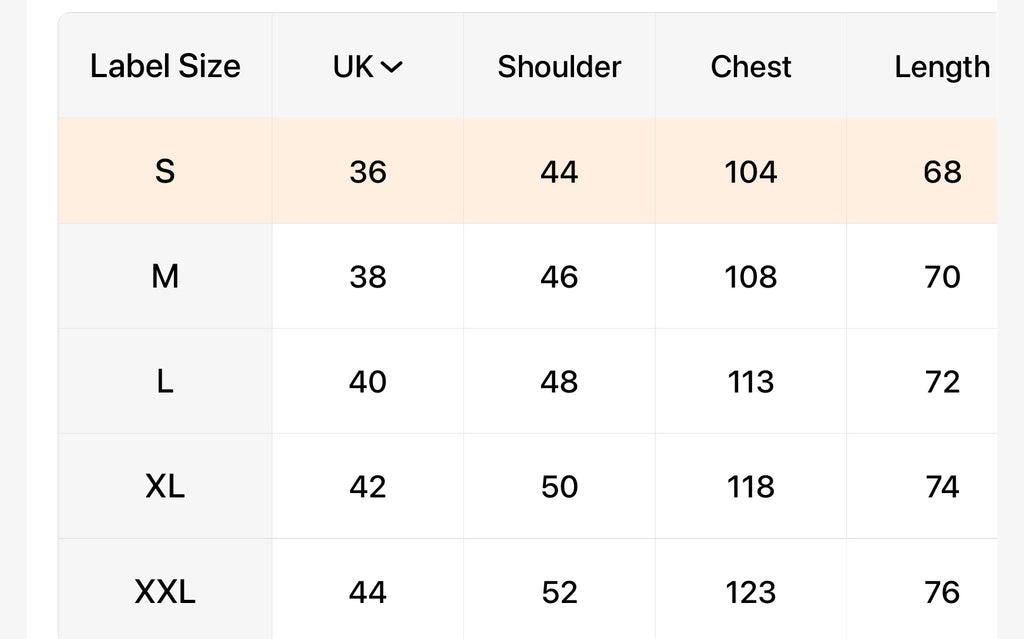The height and width of the screenshot is (639, 1024).
Task: Click the chest value 104 cell
Action: (750, 171)
